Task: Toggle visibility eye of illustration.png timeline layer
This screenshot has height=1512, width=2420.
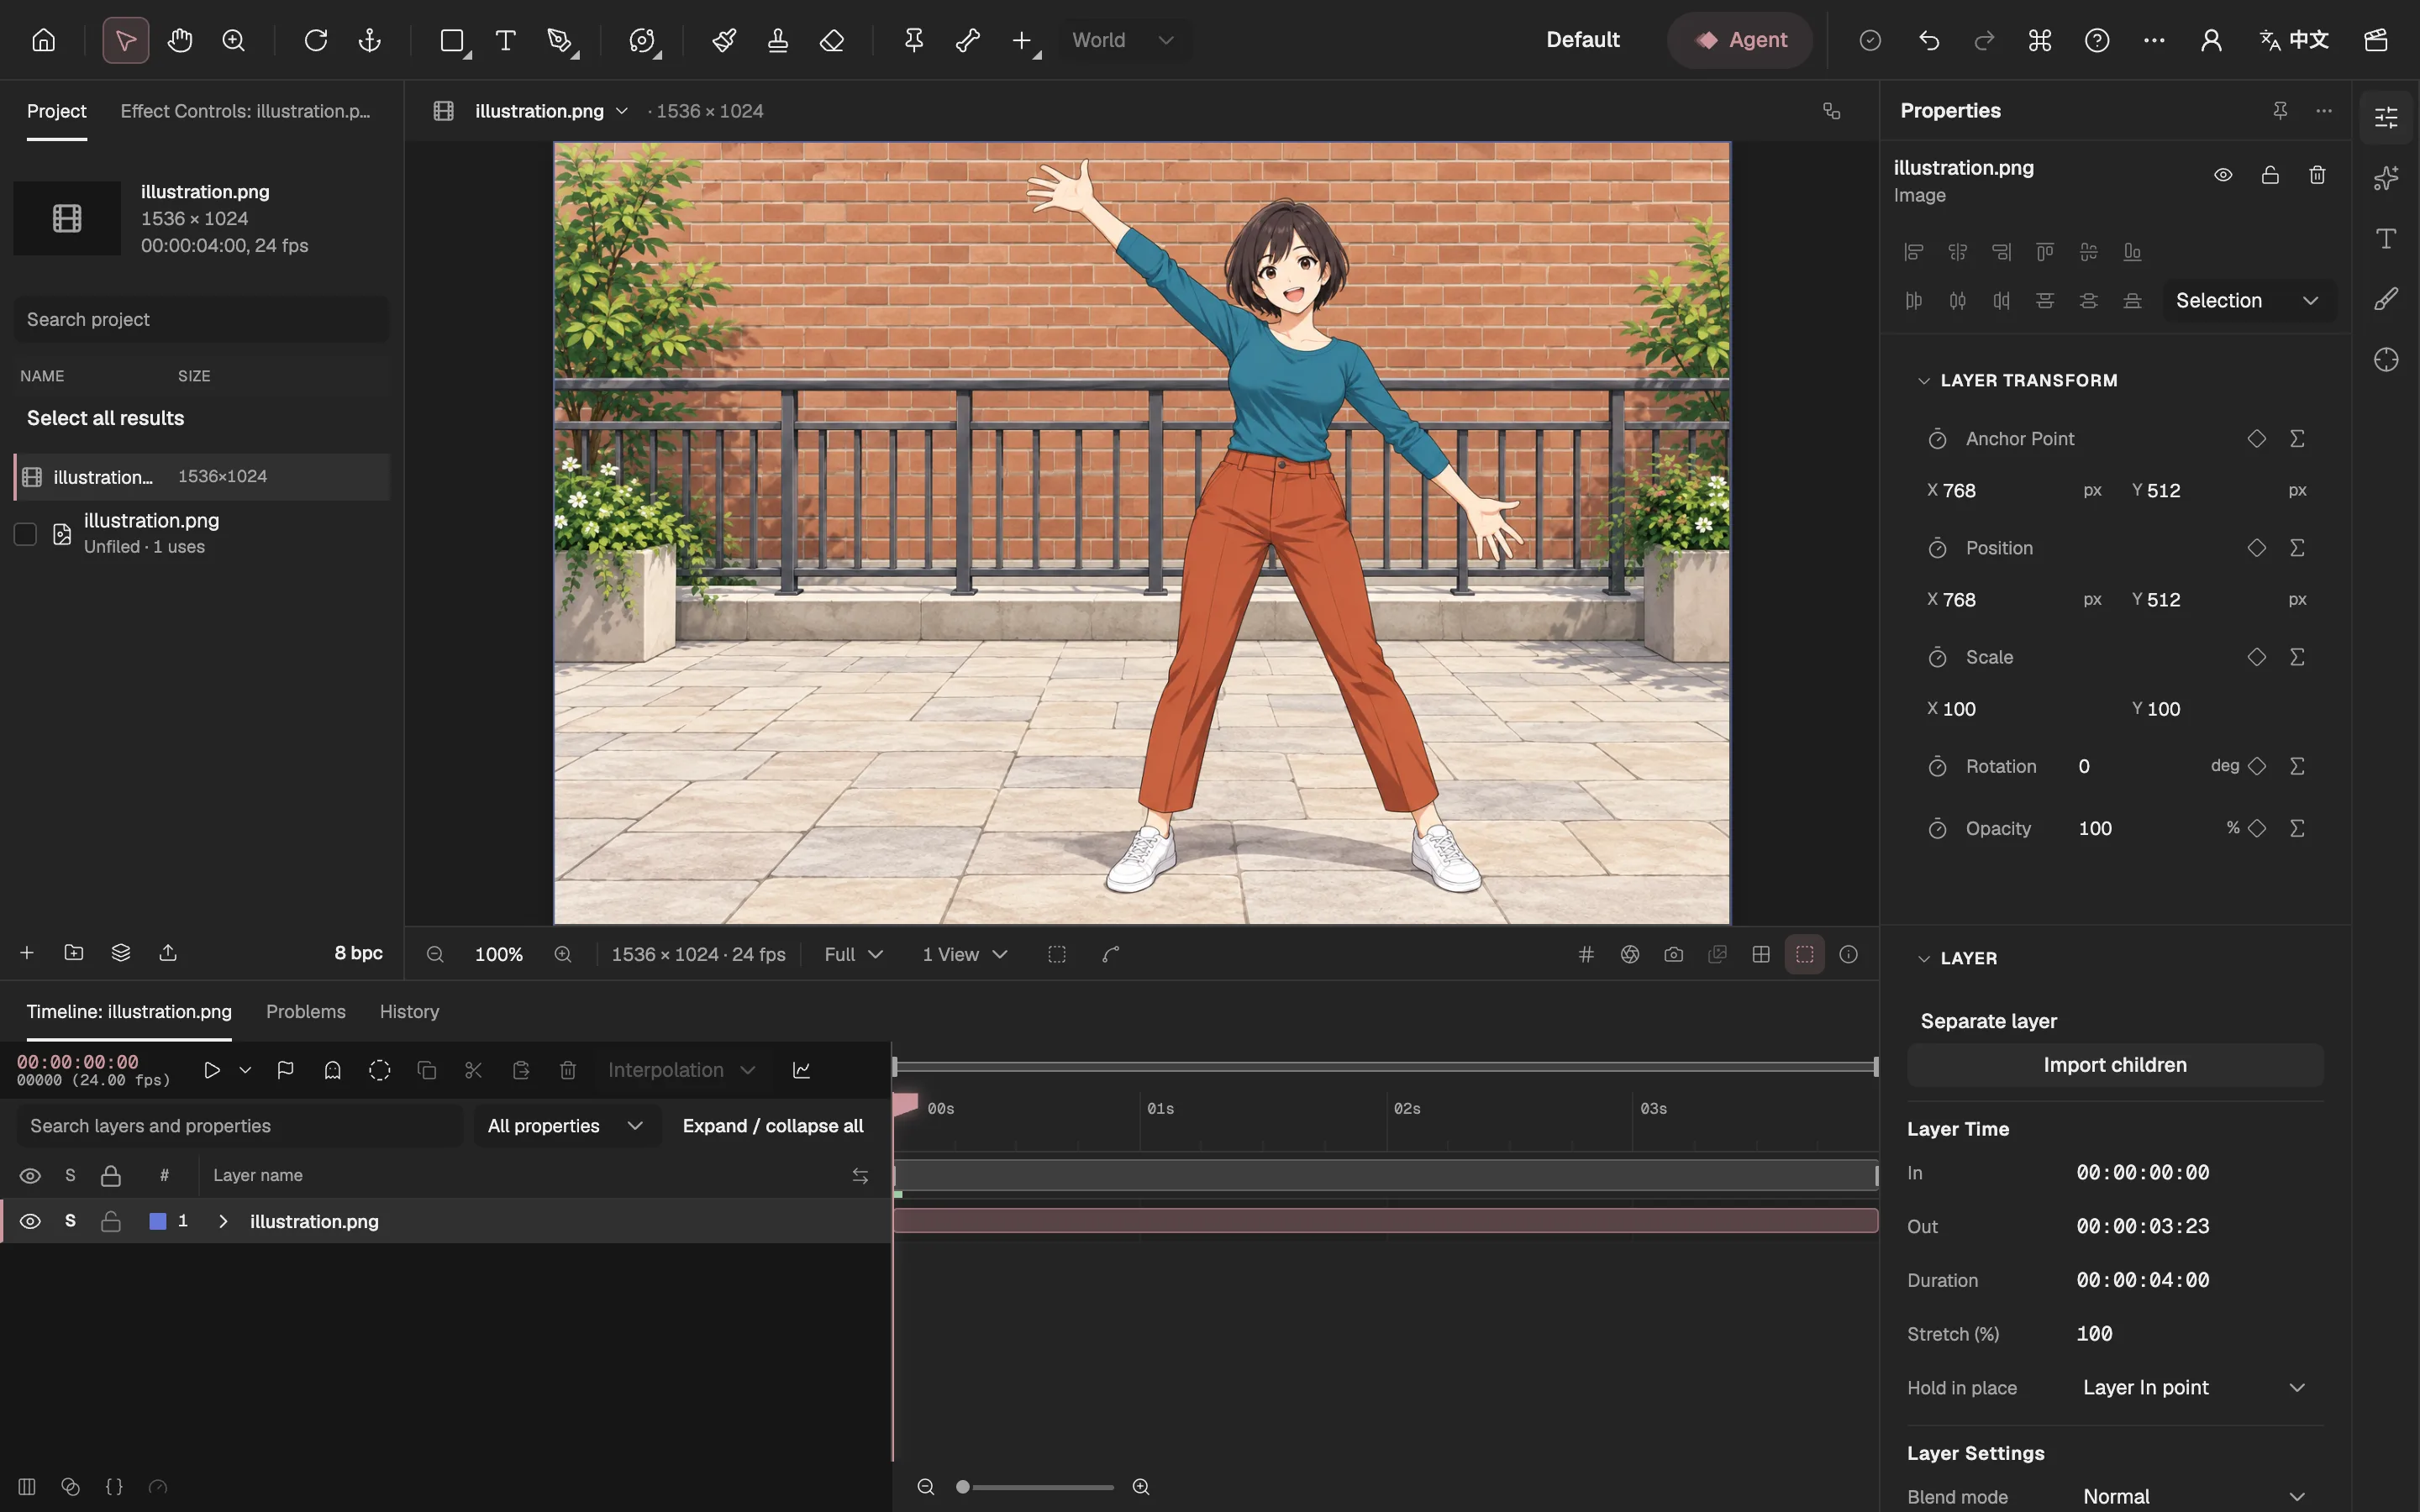Action: (30, 1221)
